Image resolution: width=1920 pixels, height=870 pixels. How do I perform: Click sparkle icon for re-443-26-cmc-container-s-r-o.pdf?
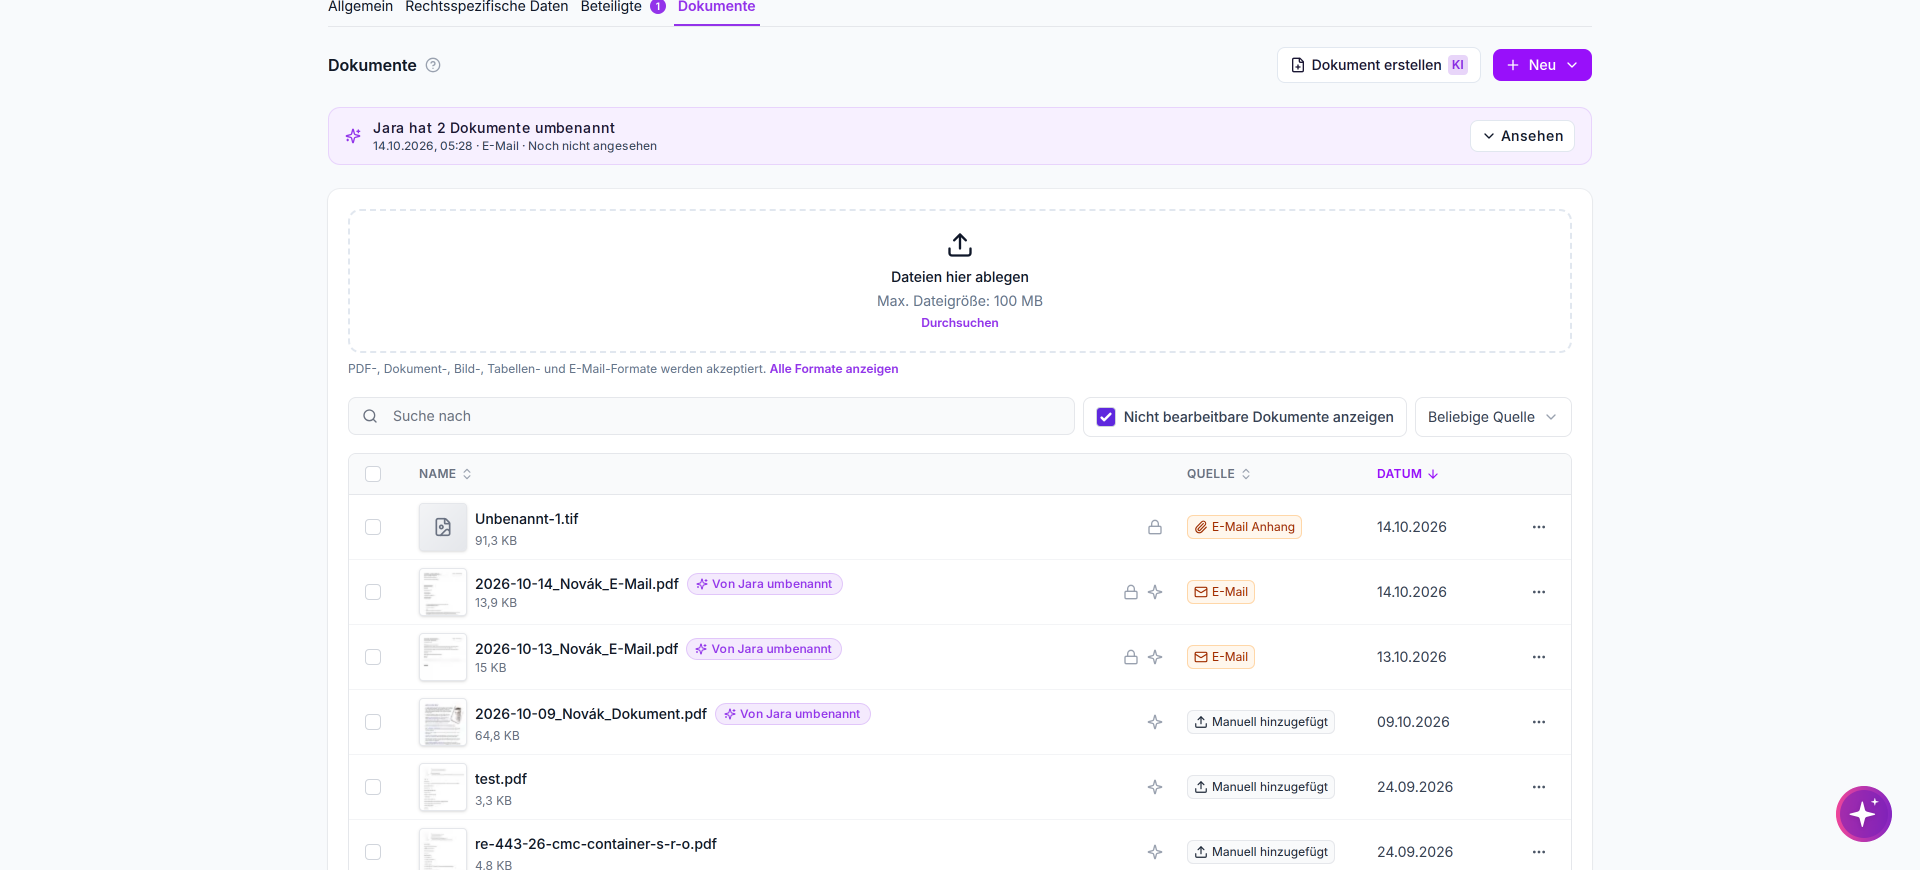pos(1155,852)
